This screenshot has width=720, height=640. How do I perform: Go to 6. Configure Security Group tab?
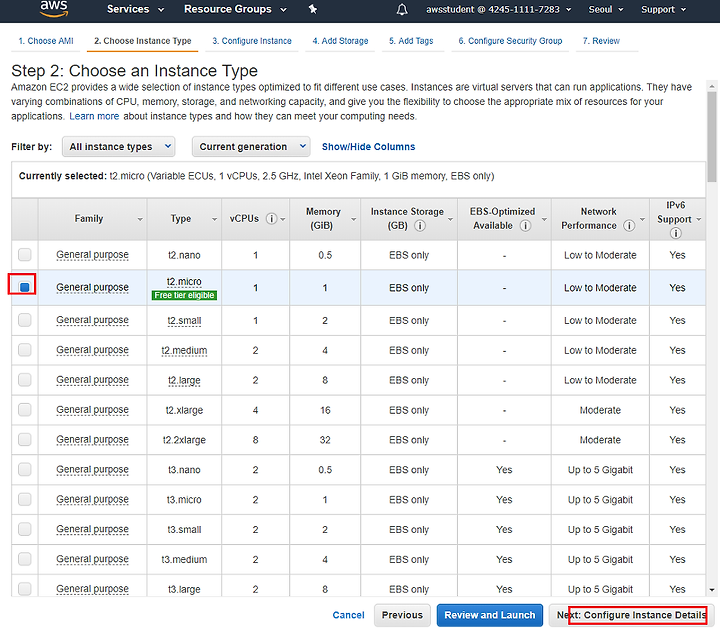pyautogui.click(x=510, y=41)
